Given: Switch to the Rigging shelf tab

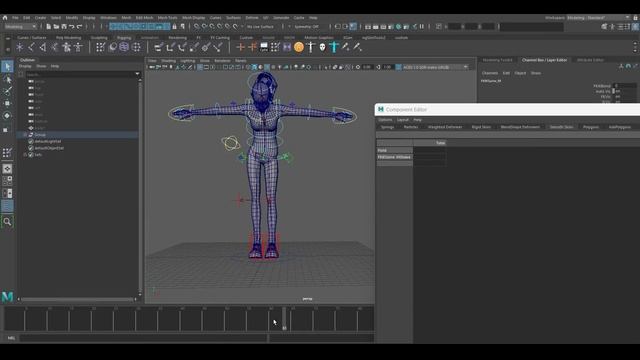Looking at the screenshot, I should coord(124,38).
